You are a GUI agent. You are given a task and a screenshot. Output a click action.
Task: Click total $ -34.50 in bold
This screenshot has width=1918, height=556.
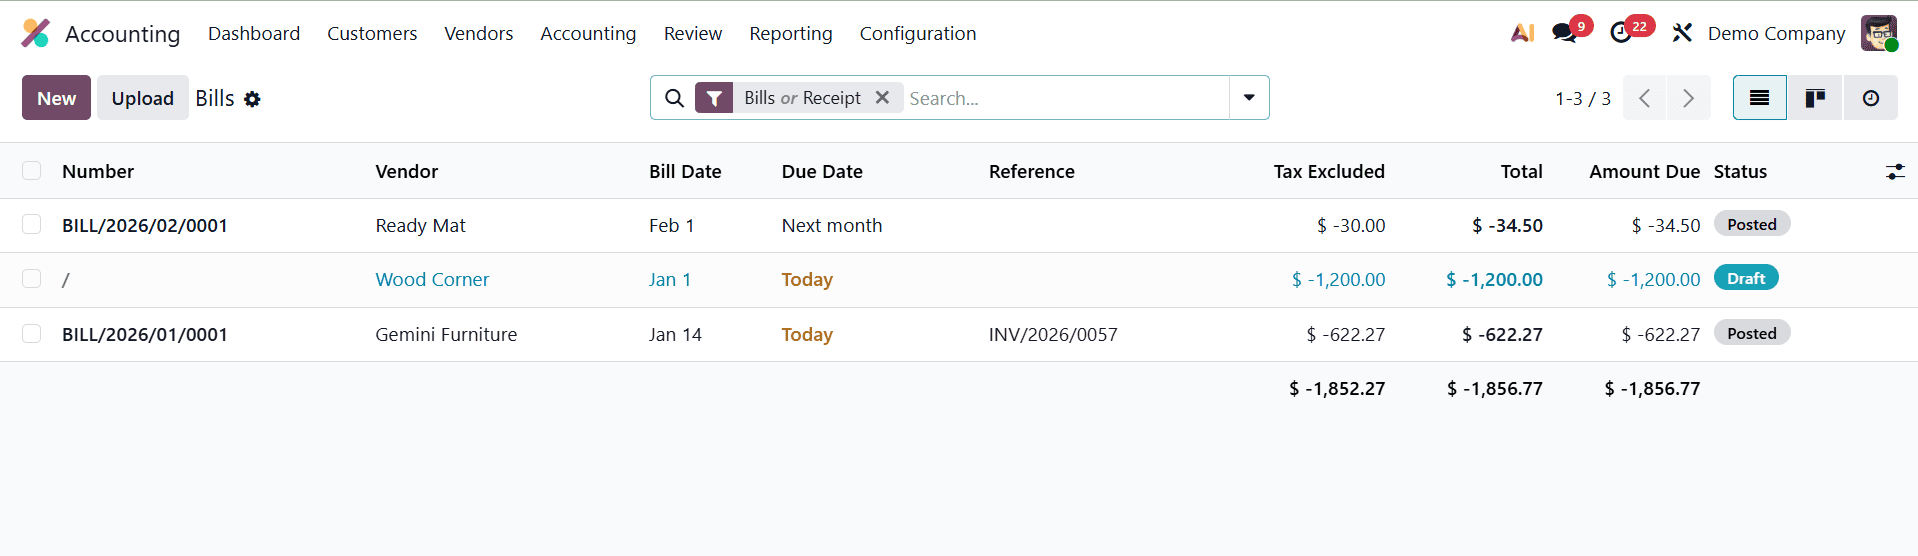(1507, 225)
